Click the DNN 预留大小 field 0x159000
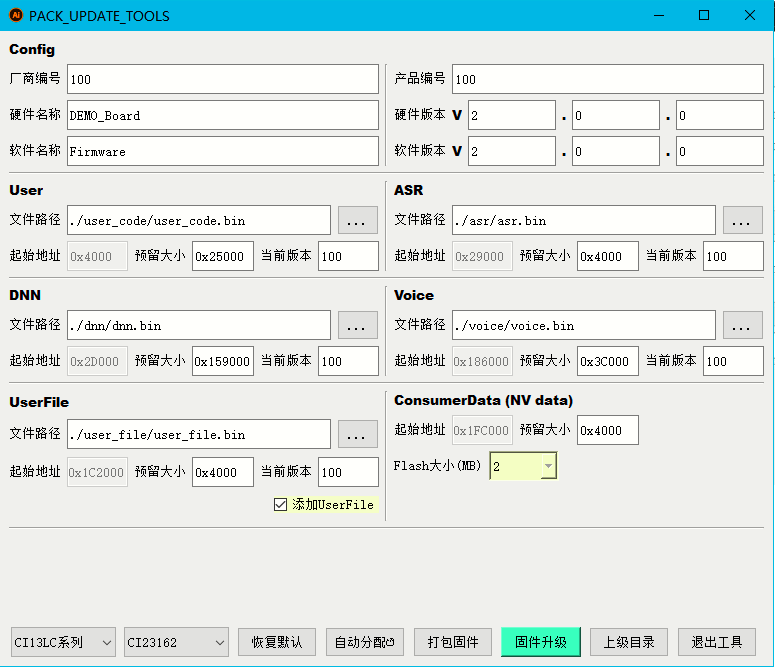This screenshot has height=667, width=775. pos(223,361)
